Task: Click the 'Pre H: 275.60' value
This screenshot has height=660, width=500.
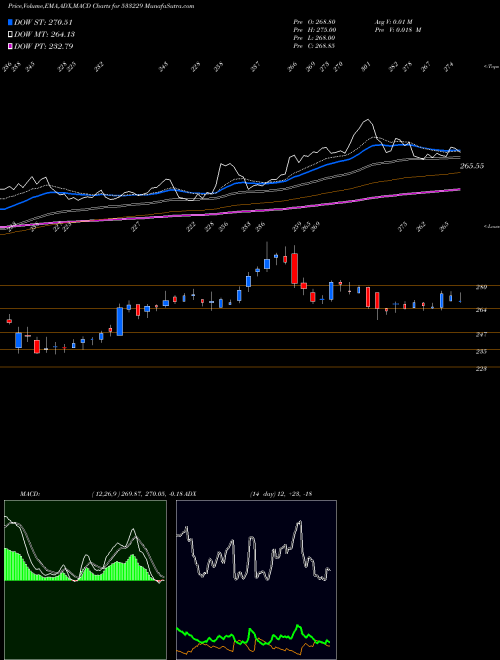Action: (314, 30)
